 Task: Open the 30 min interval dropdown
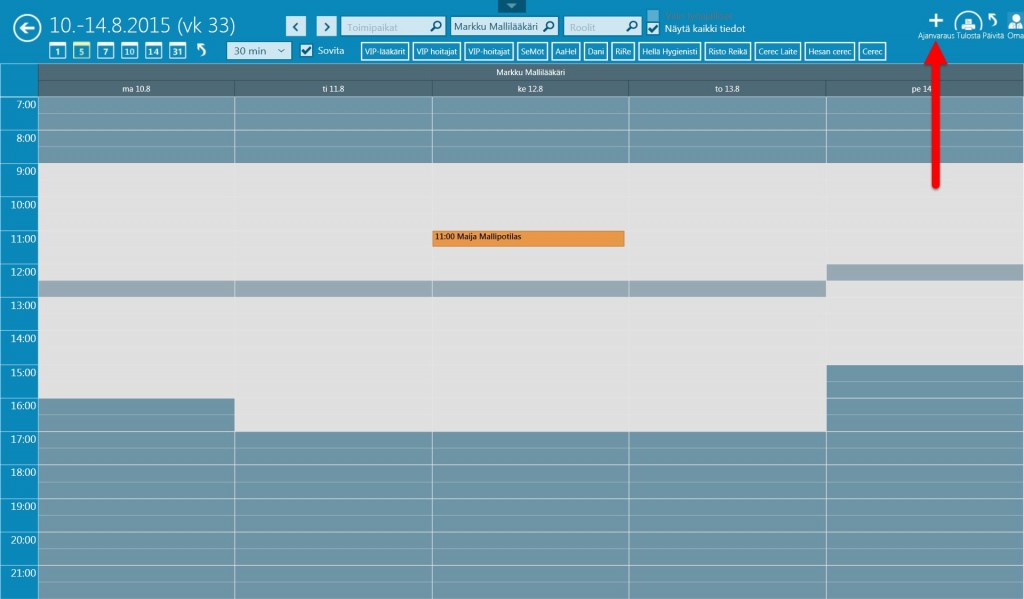click(259, 50)
